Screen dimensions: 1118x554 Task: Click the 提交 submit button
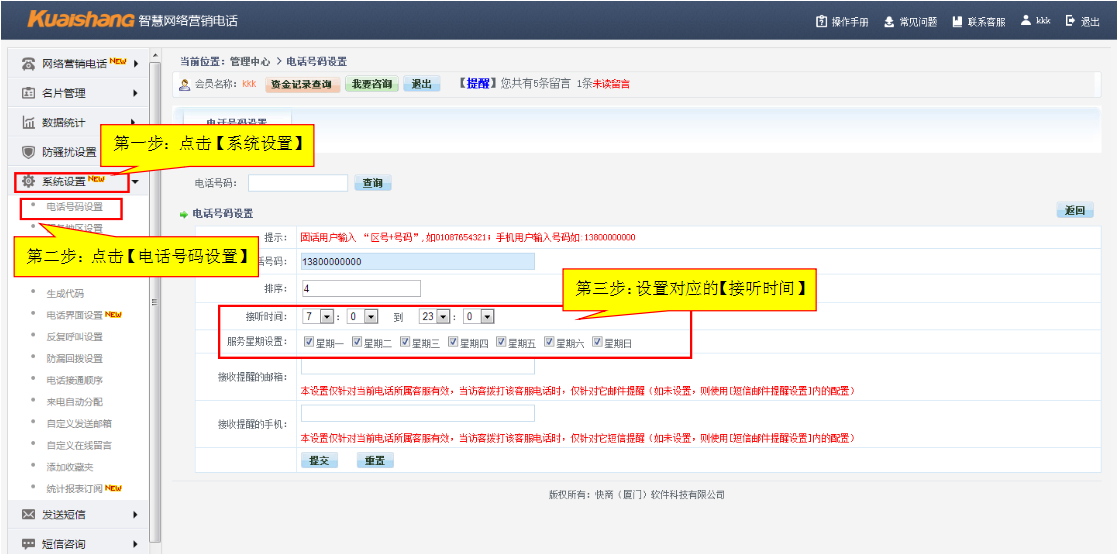pos(318,461)
